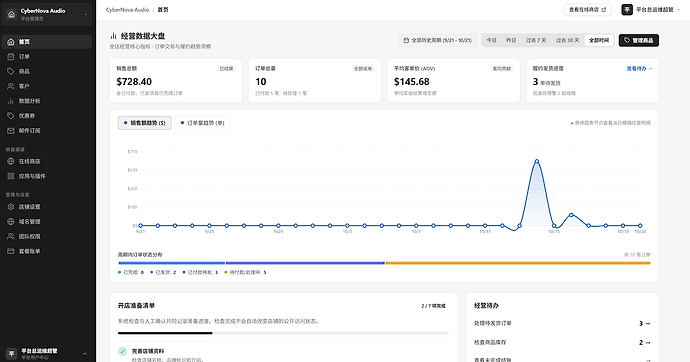Click the 全部成单 badge on orders card
The height and width of the screenshot is (362, 690).
(363, 69)
